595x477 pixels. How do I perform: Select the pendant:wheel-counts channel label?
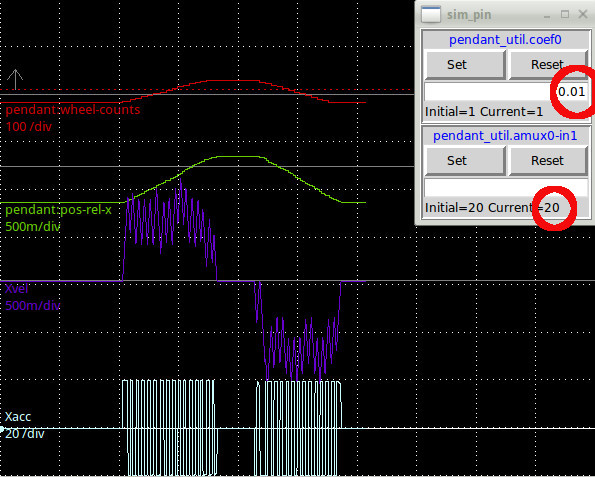point(72,110)
